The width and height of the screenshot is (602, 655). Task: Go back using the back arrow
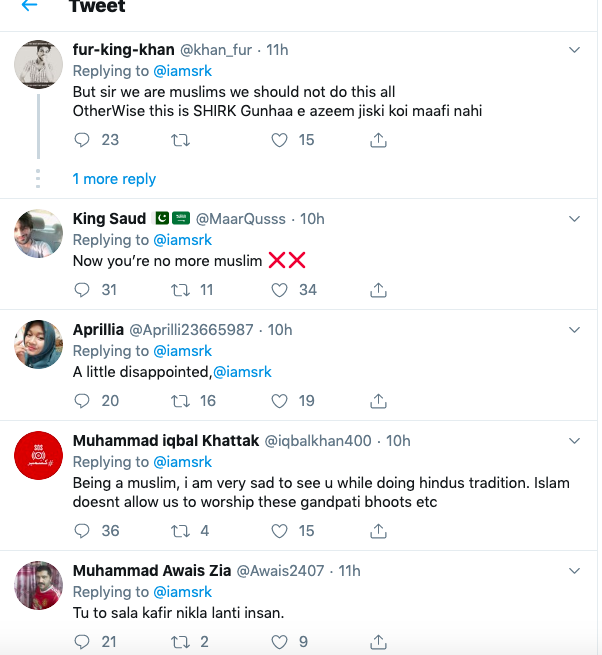click(x=29, y=6)
